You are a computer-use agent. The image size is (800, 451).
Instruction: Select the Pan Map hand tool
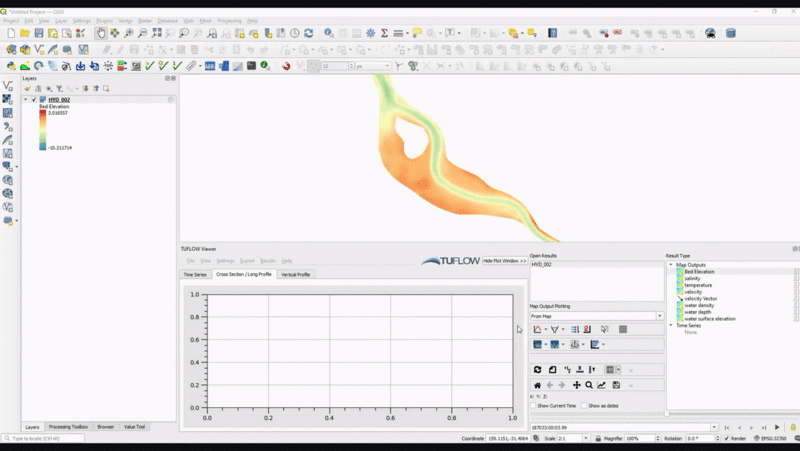point(101,33)
